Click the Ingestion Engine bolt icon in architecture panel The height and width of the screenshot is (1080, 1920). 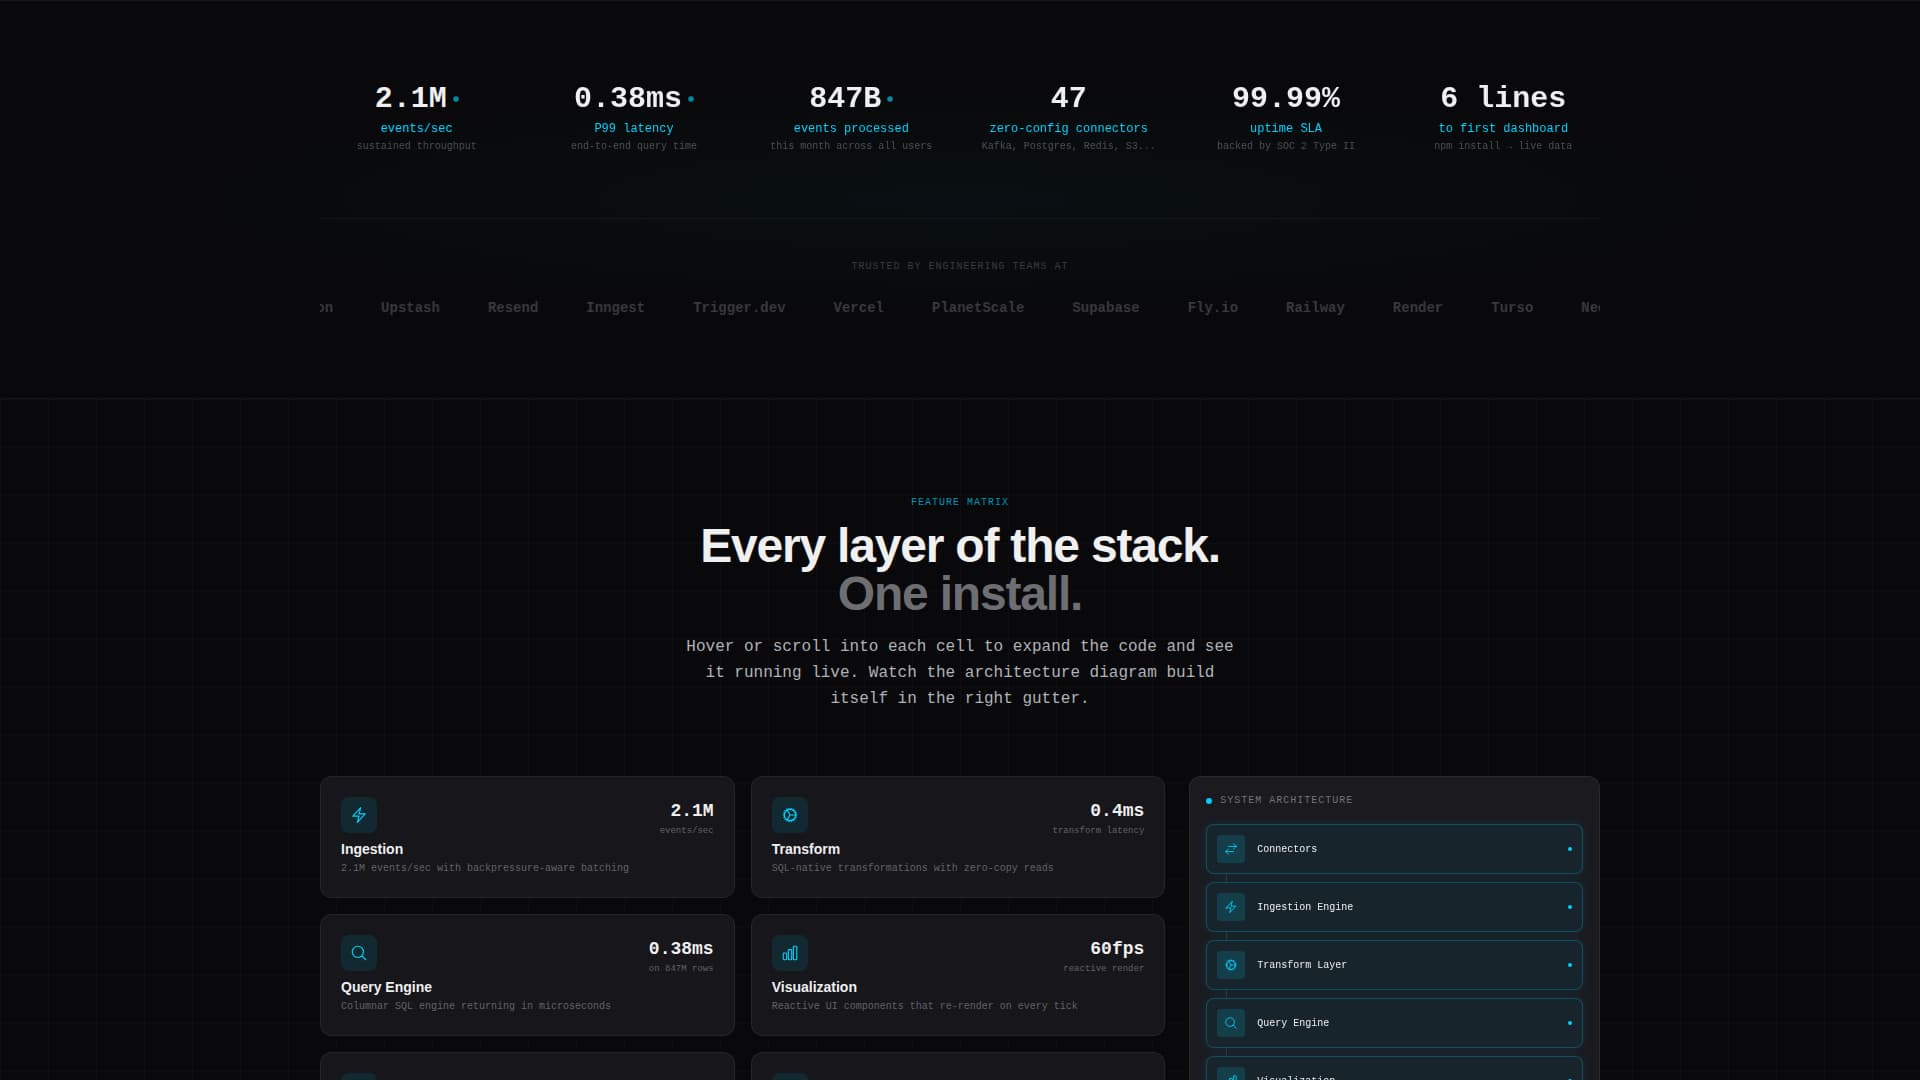(1231, 907)
